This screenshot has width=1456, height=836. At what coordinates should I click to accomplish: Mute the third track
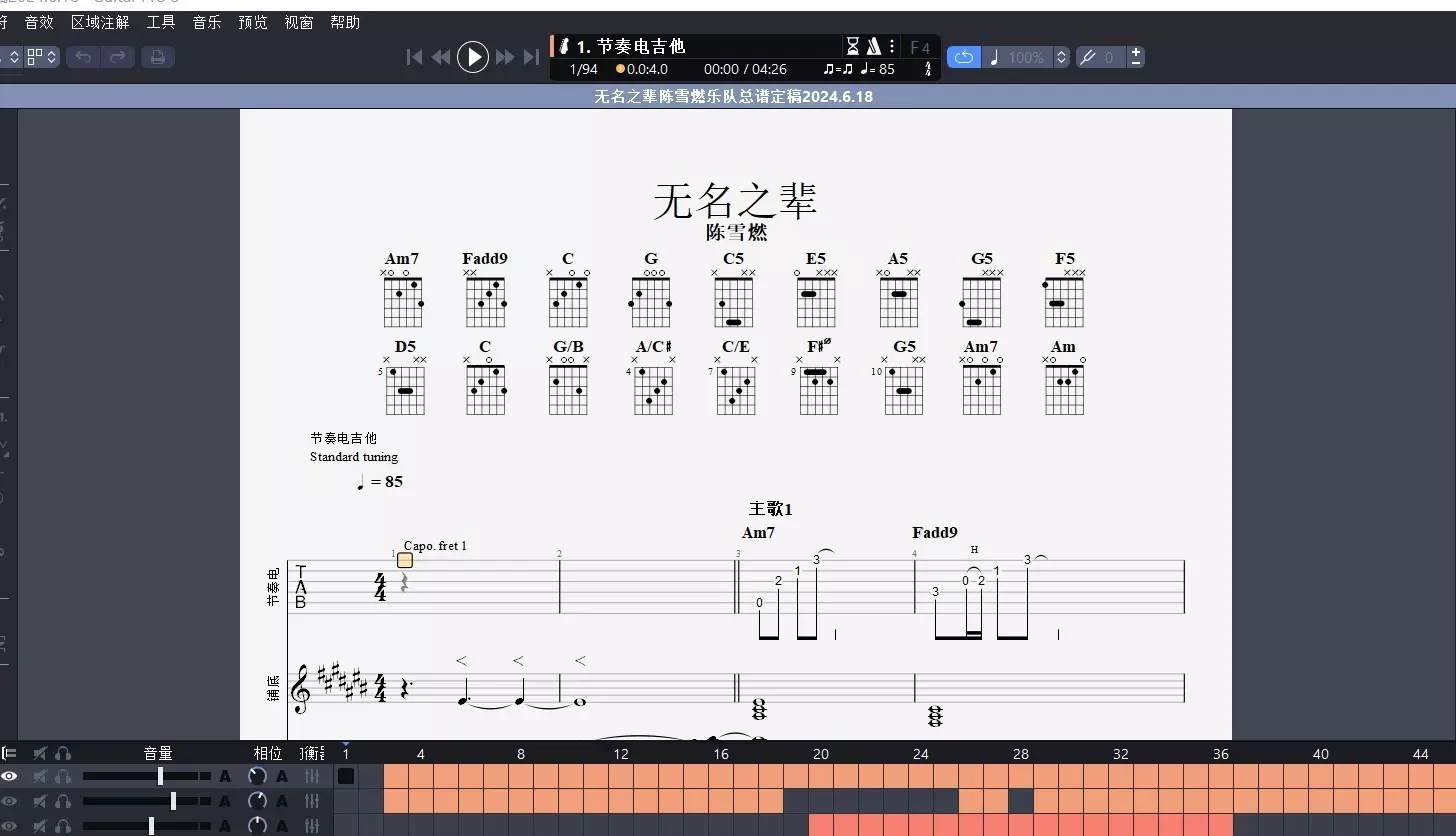[x=40, y=826]
